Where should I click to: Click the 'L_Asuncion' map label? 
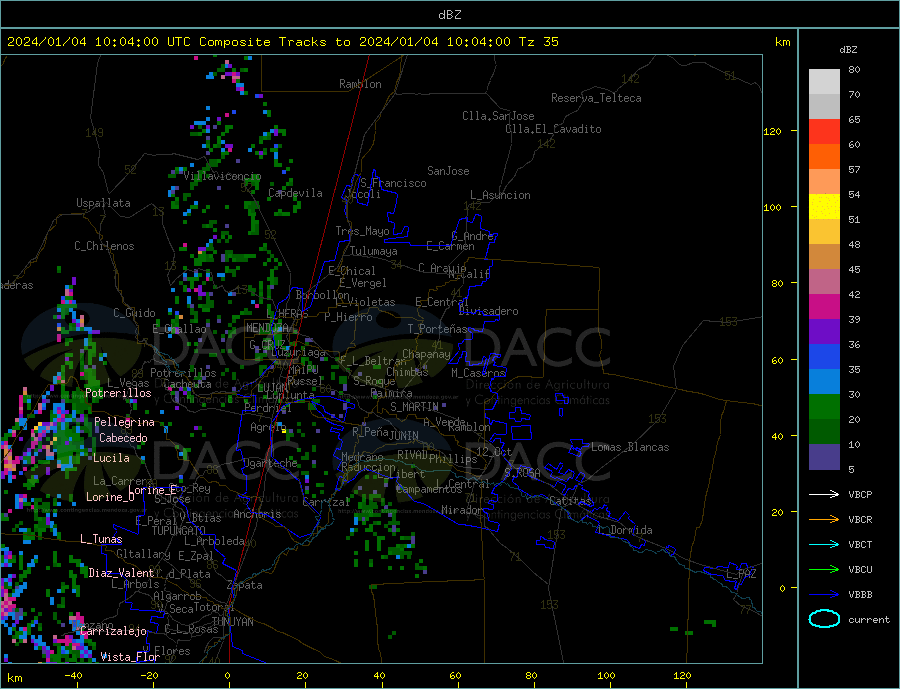tap(501, 195)
